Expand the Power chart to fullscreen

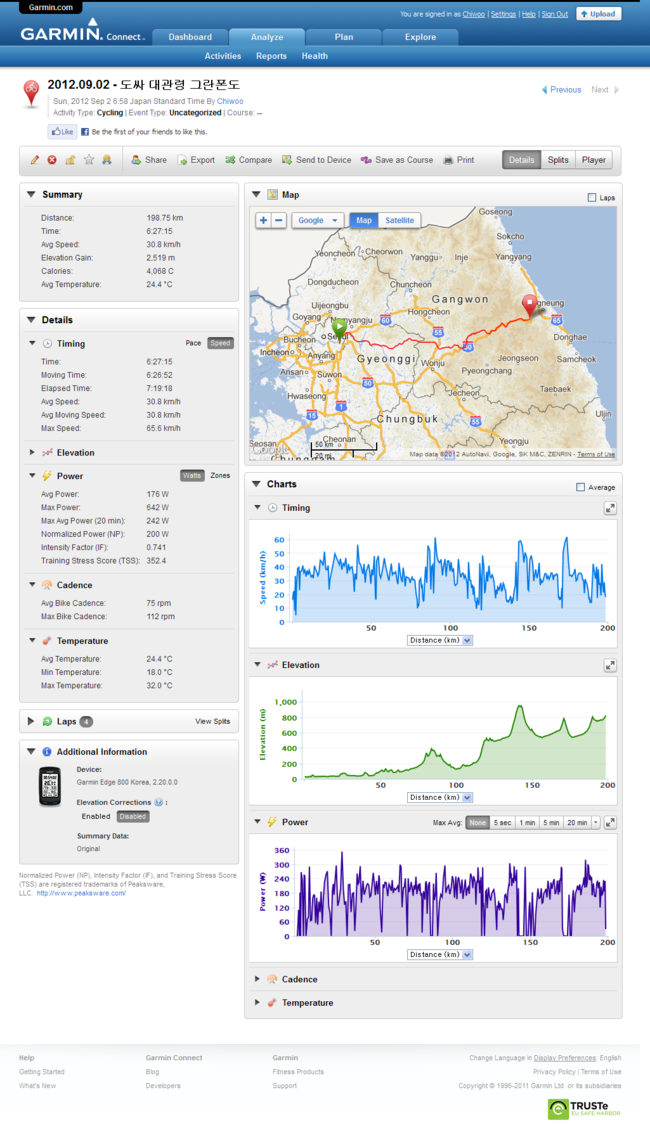point(610,823)
